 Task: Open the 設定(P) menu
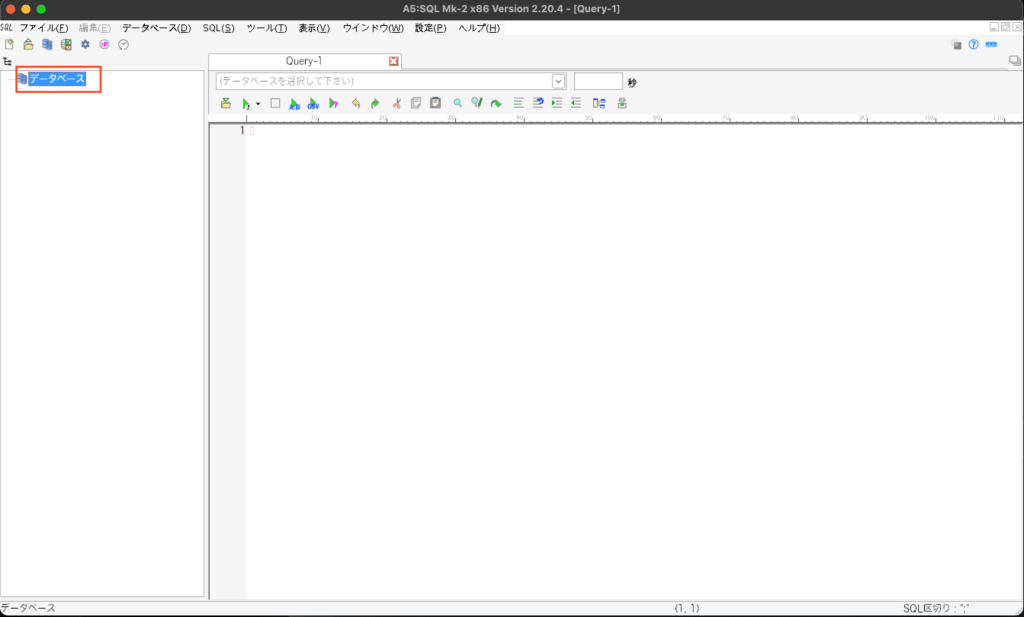[430, 28]
